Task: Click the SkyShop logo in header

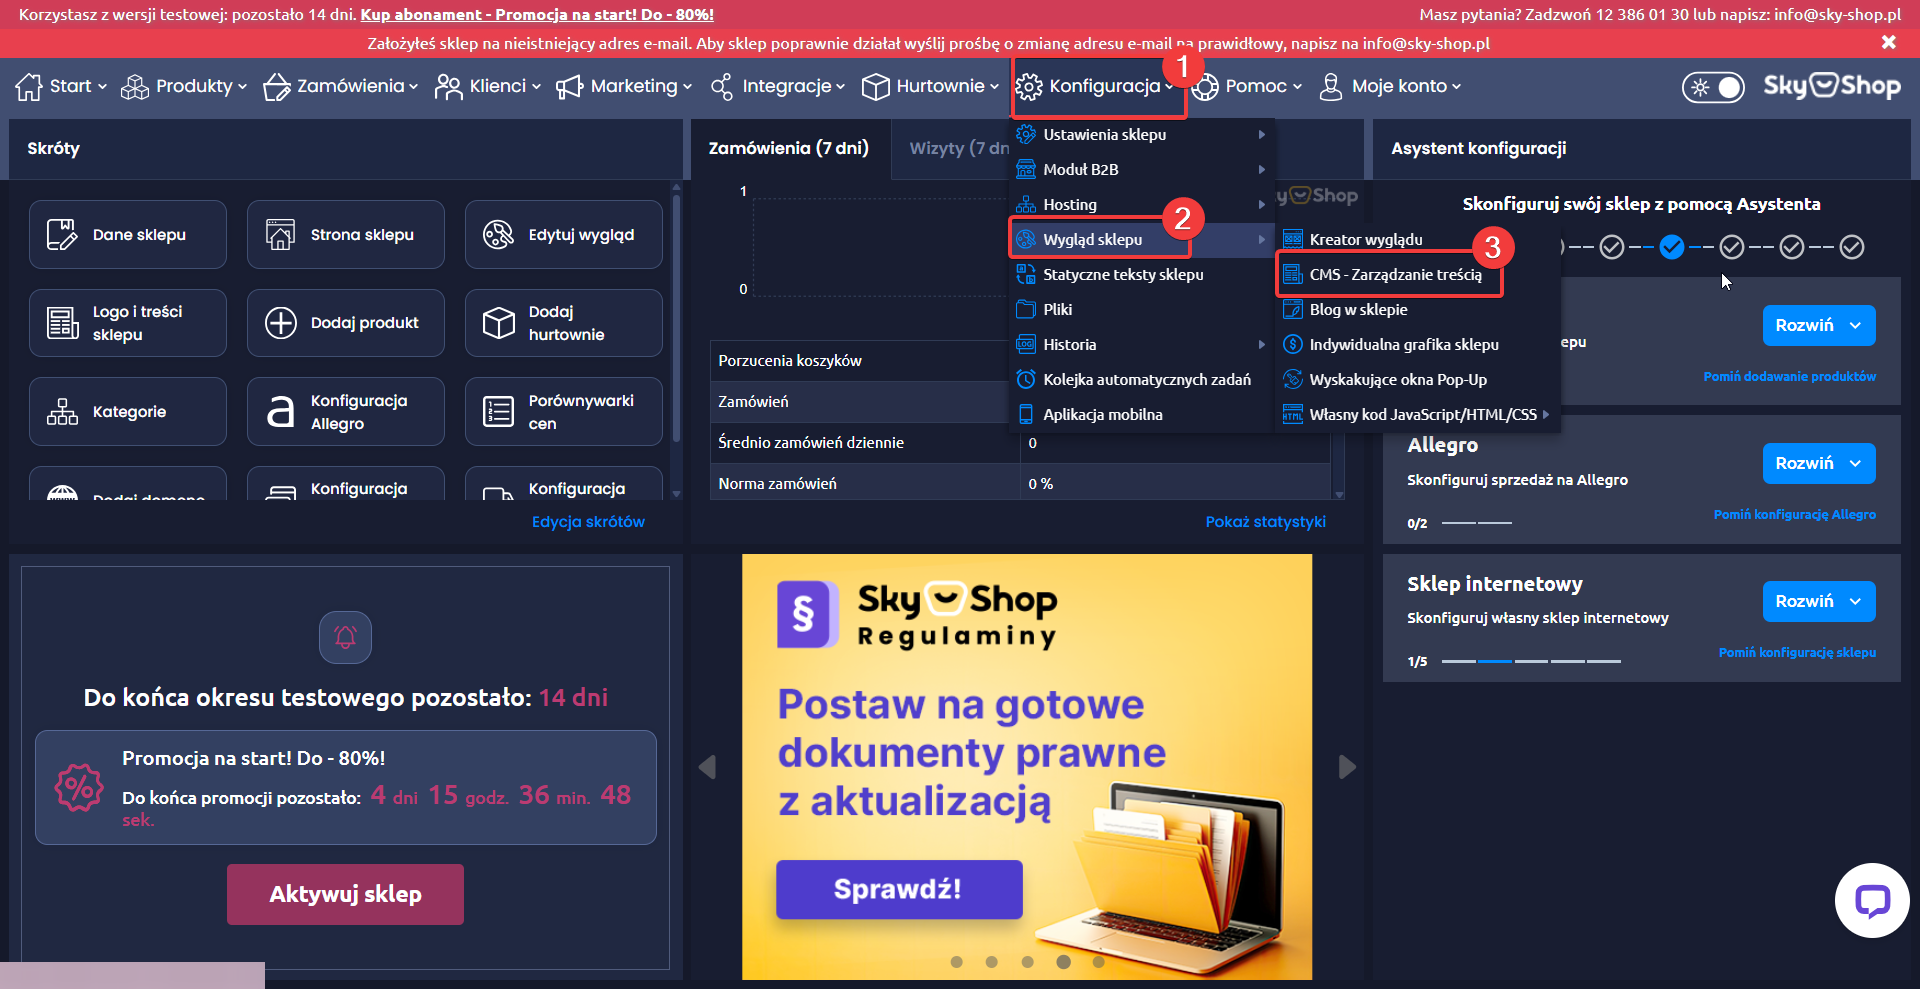Action: [x=1832, y=86]
